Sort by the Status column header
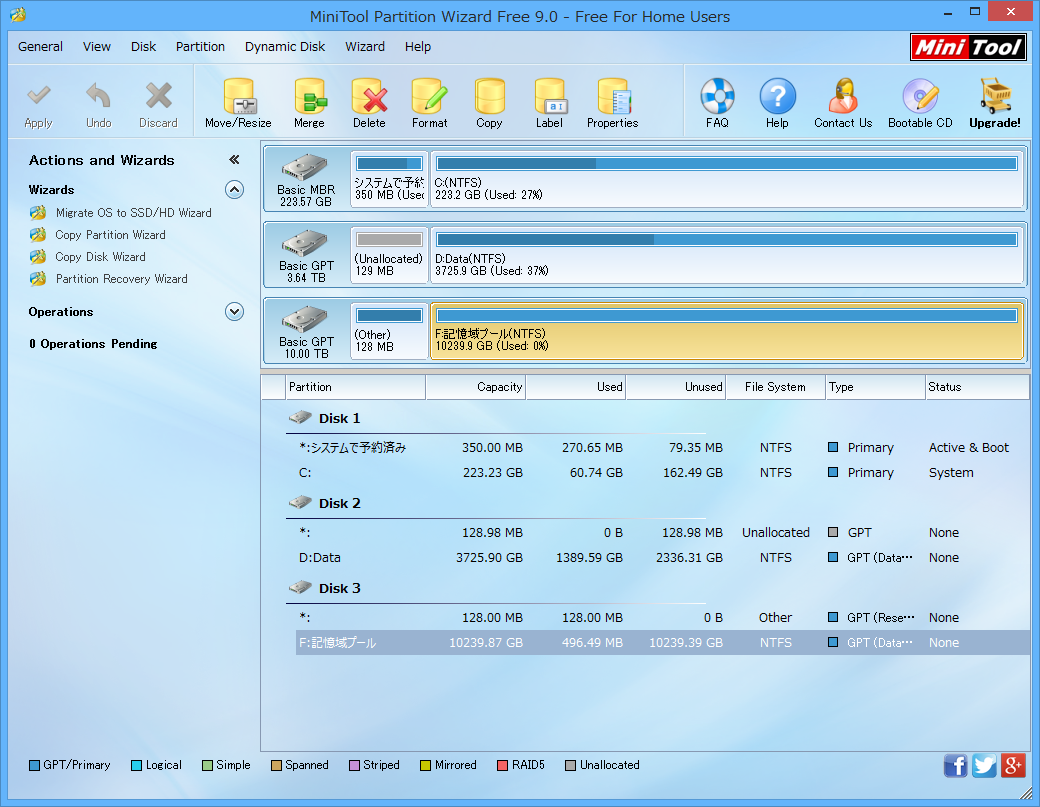The width and height of the screenshot is (1040, 807). 977,387
